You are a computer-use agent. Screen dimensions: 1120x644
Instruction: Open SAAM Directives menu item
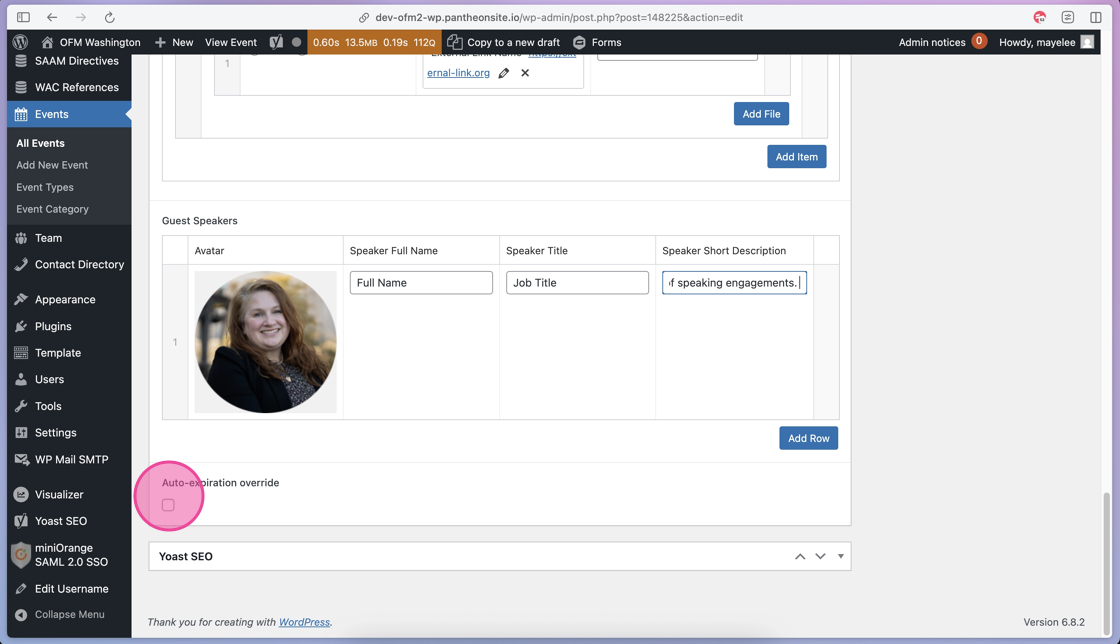(69, 61)
